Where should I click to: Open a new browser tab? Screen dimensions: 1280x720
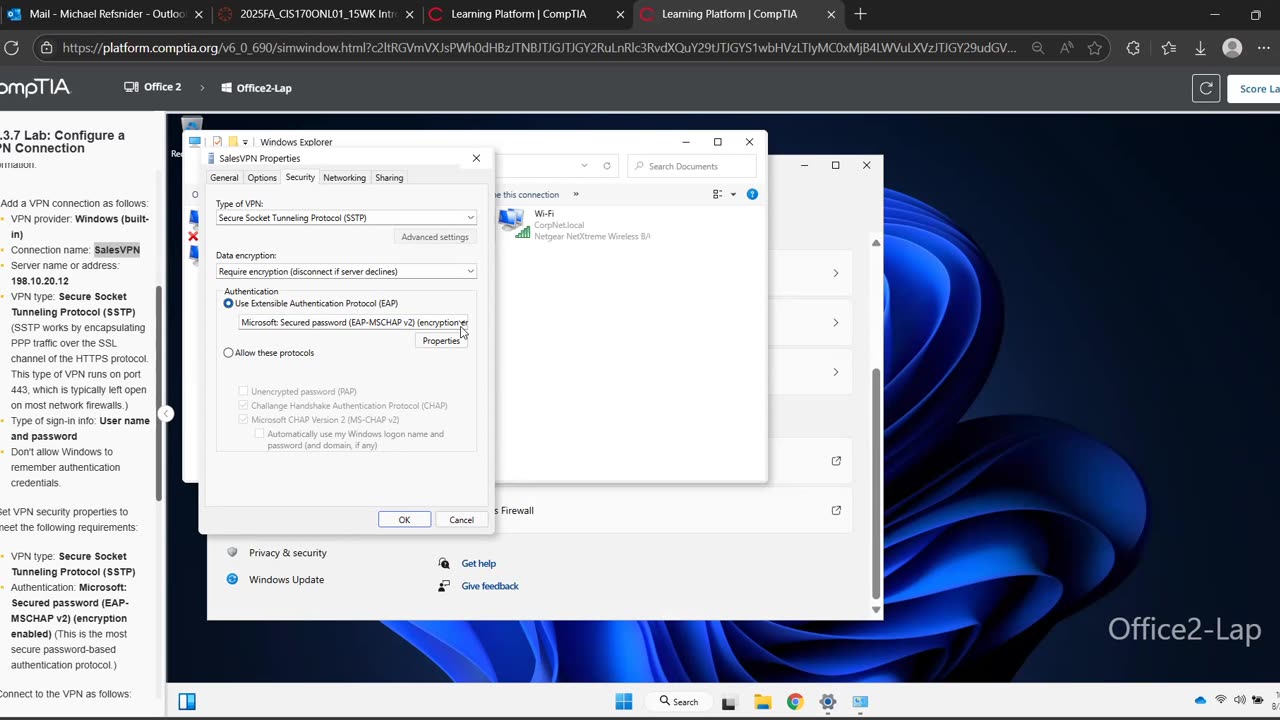point(861,14)
